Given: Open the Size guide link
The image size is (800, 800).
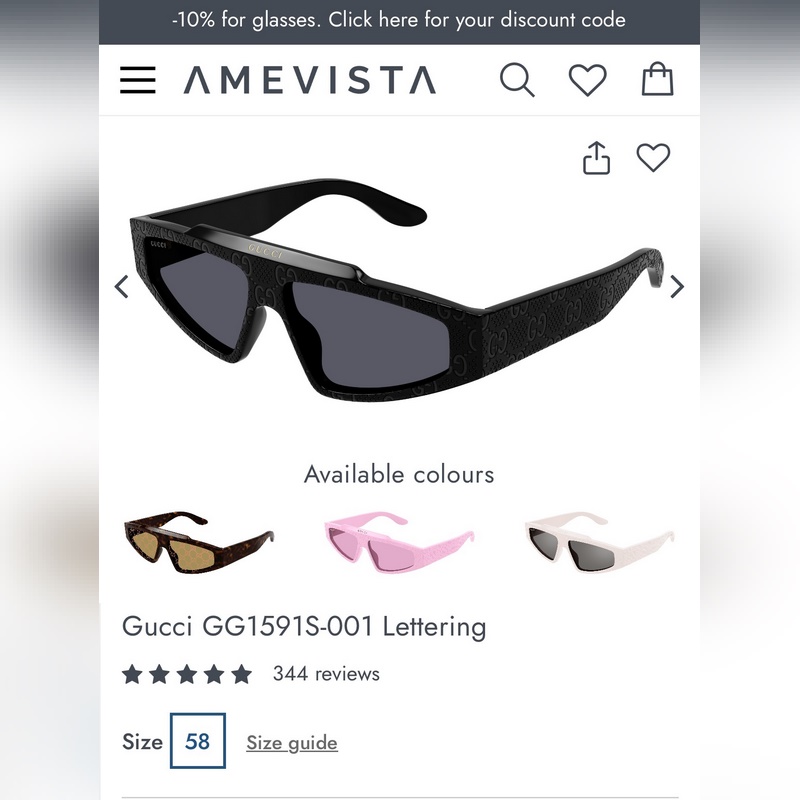Looking at the screenshot, I should pos(292,743).
